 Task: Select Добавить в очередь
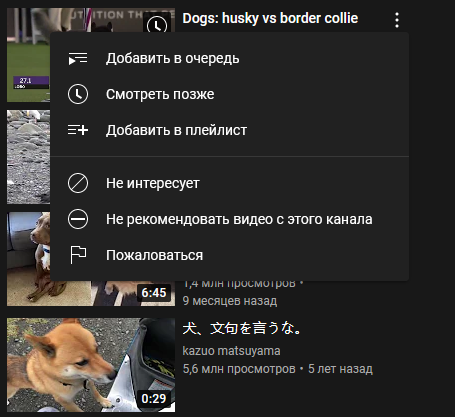point(230,58)
